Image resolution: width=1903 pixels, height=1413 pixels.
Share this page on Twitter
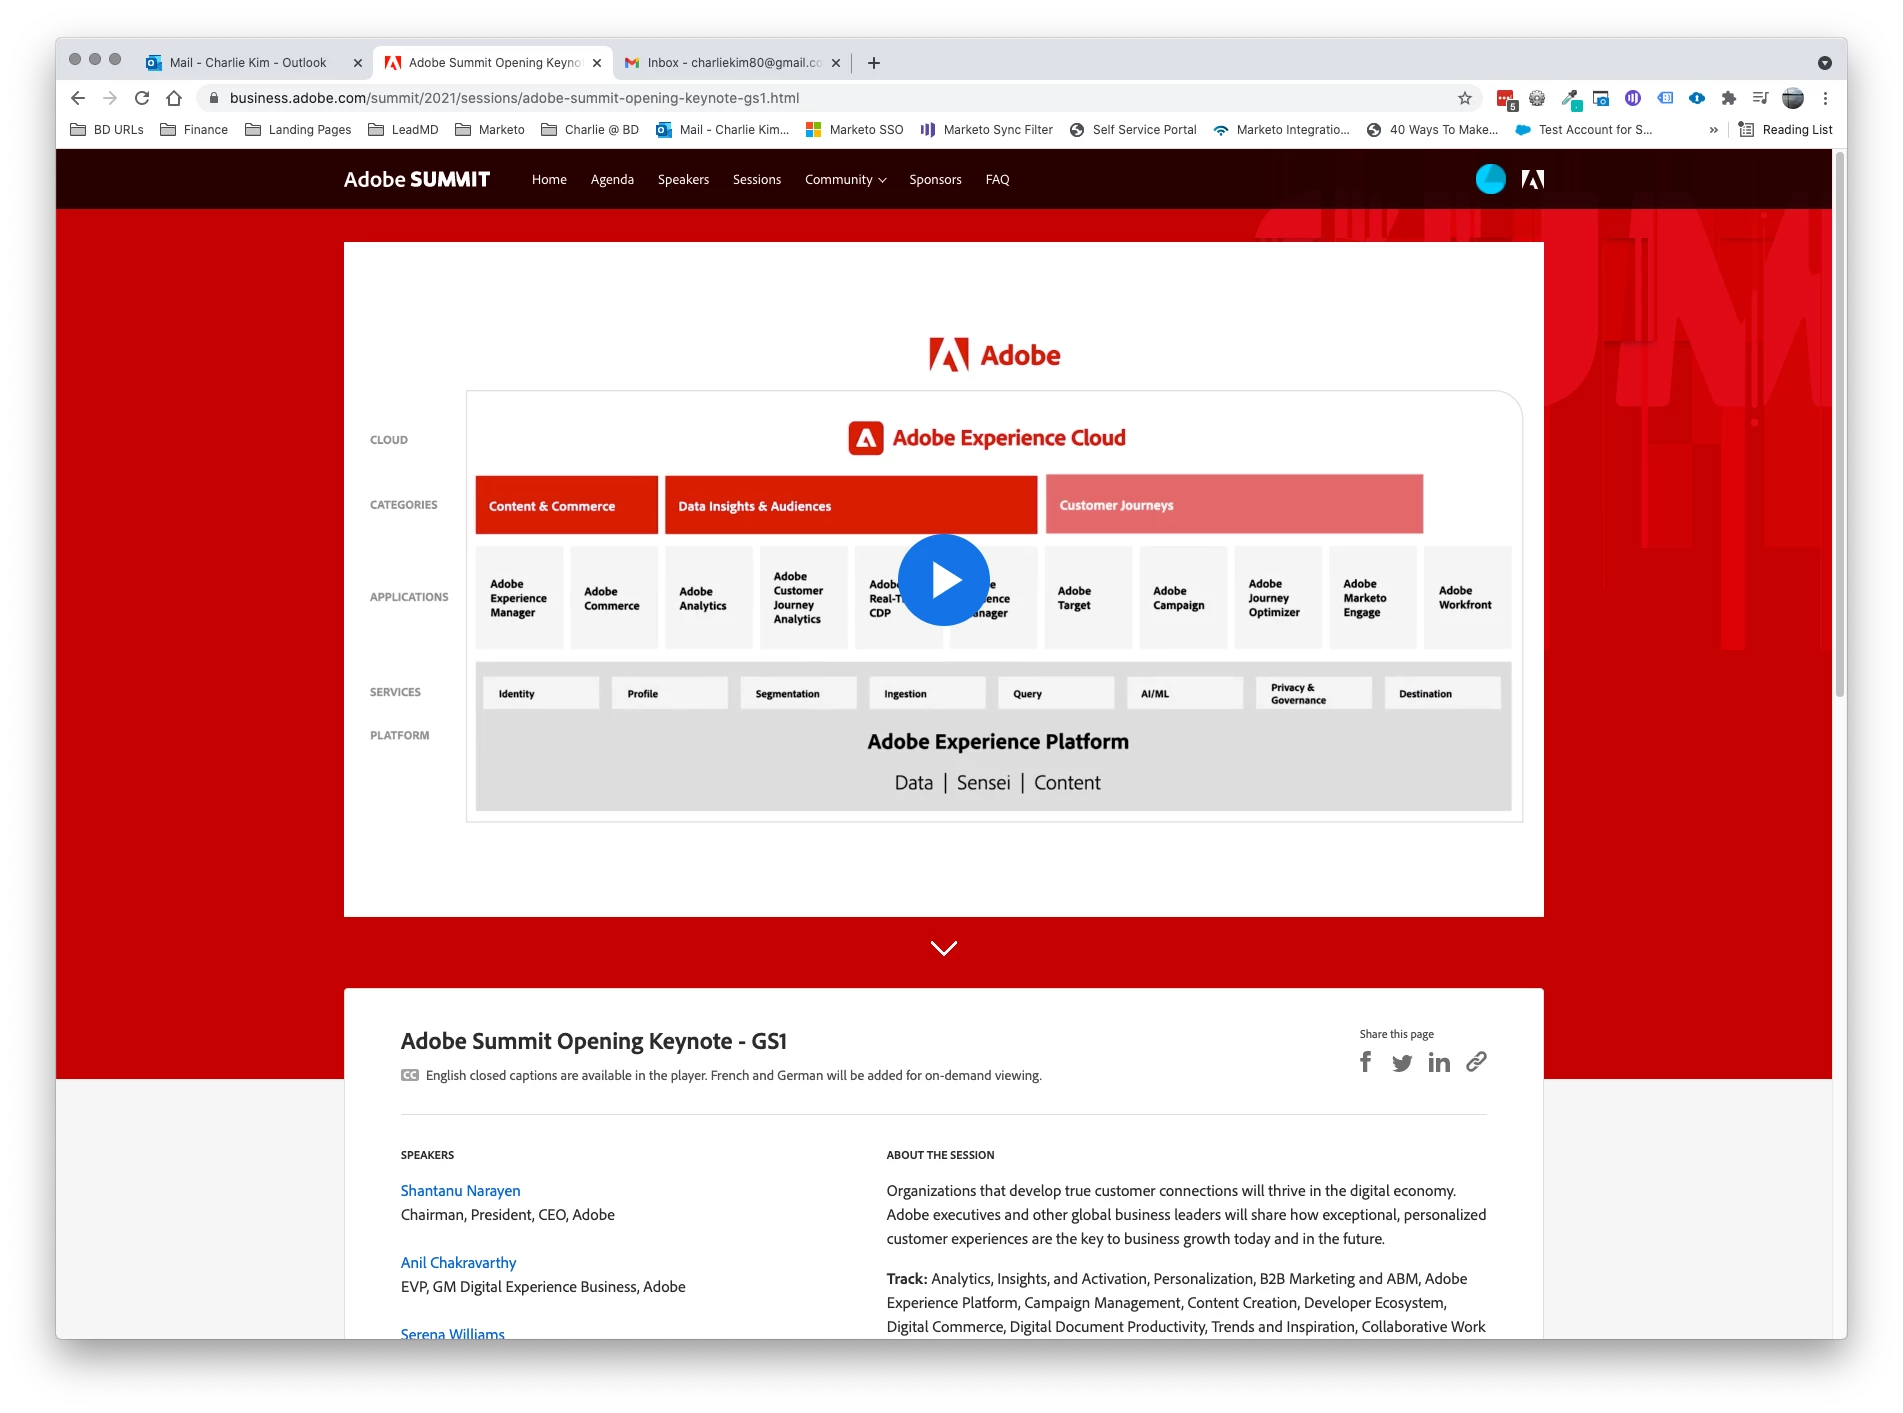(x=1402, y=1063)
